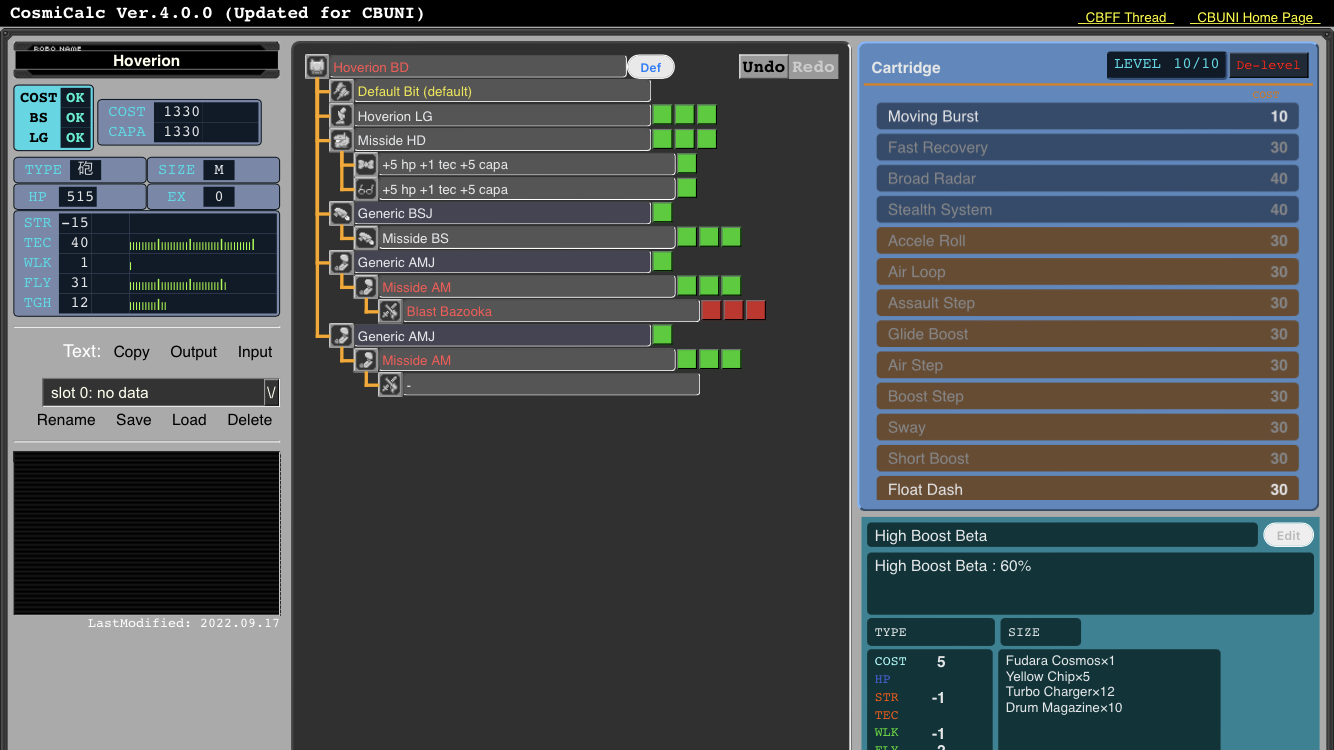Viewport: 1334px width, 750px height.
Task: Click the body part icon beside Hoverion BD
Action: [317, 67]
